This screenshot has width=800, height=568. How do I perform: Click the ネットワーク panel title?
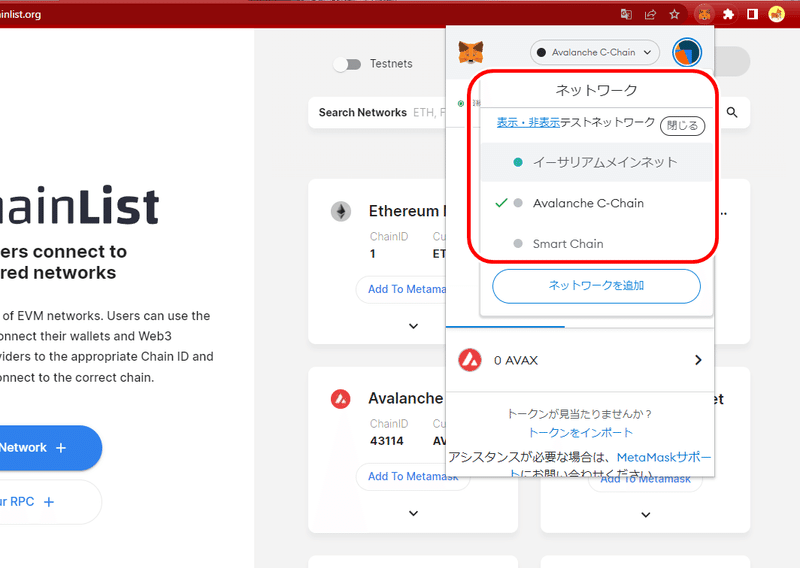coord(596,90)
